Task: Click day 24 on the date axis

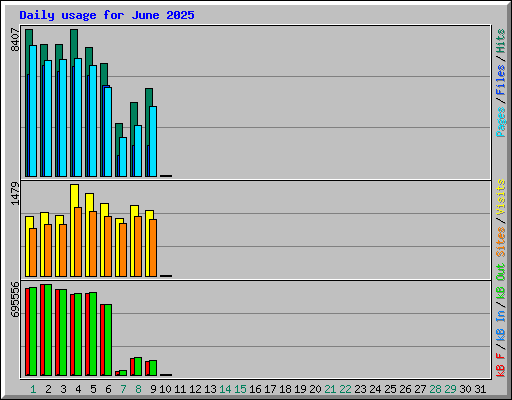Action: (375, 389)
